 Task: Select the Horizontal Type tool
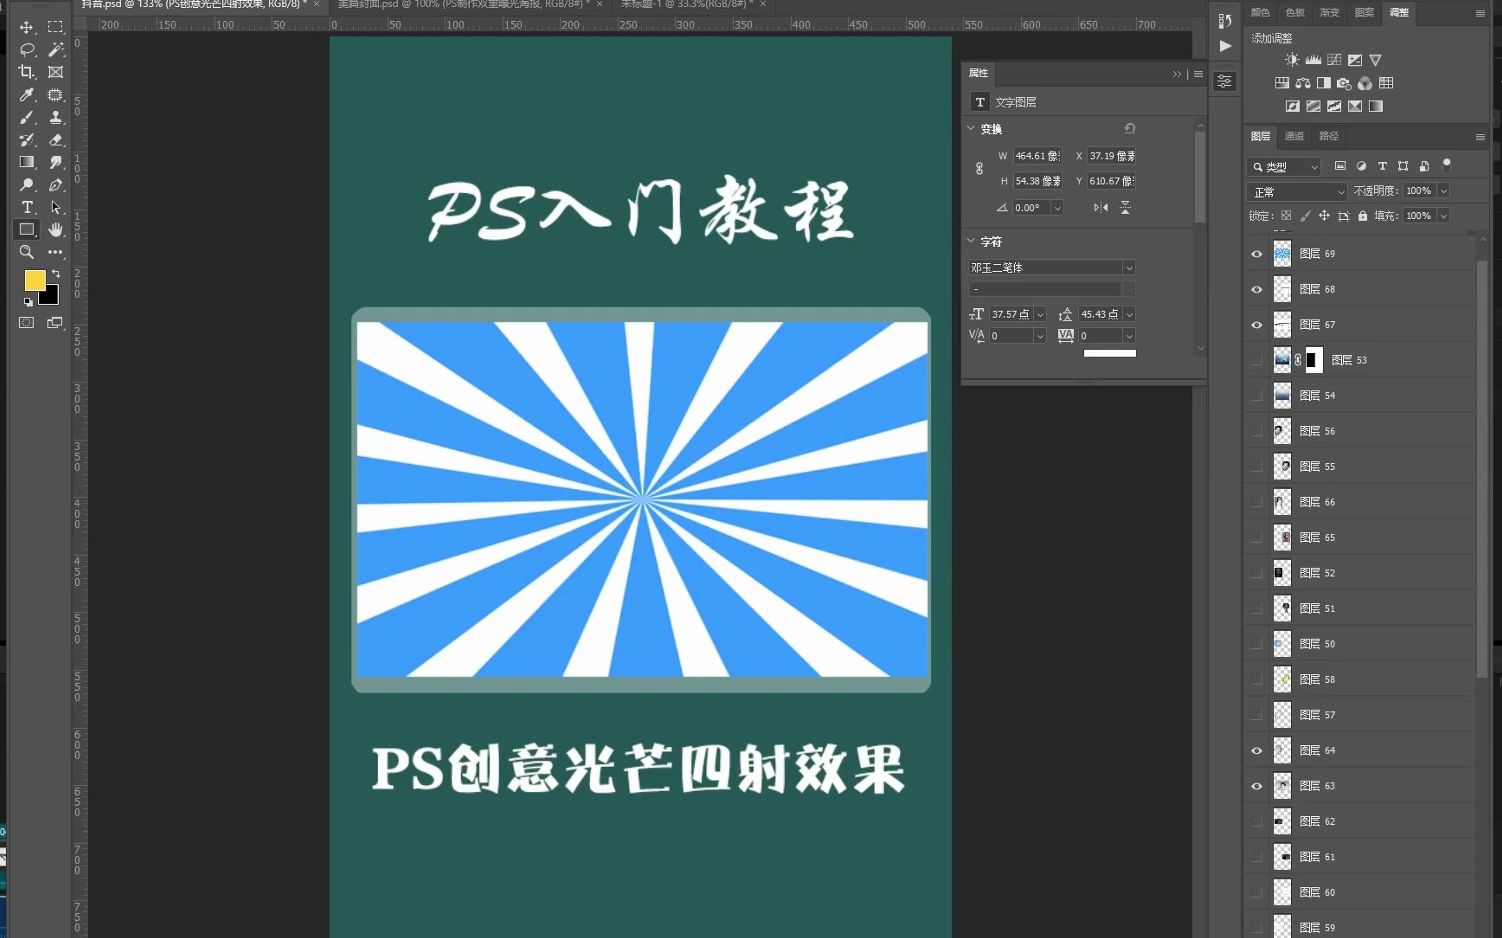click(x=26, y=206)
